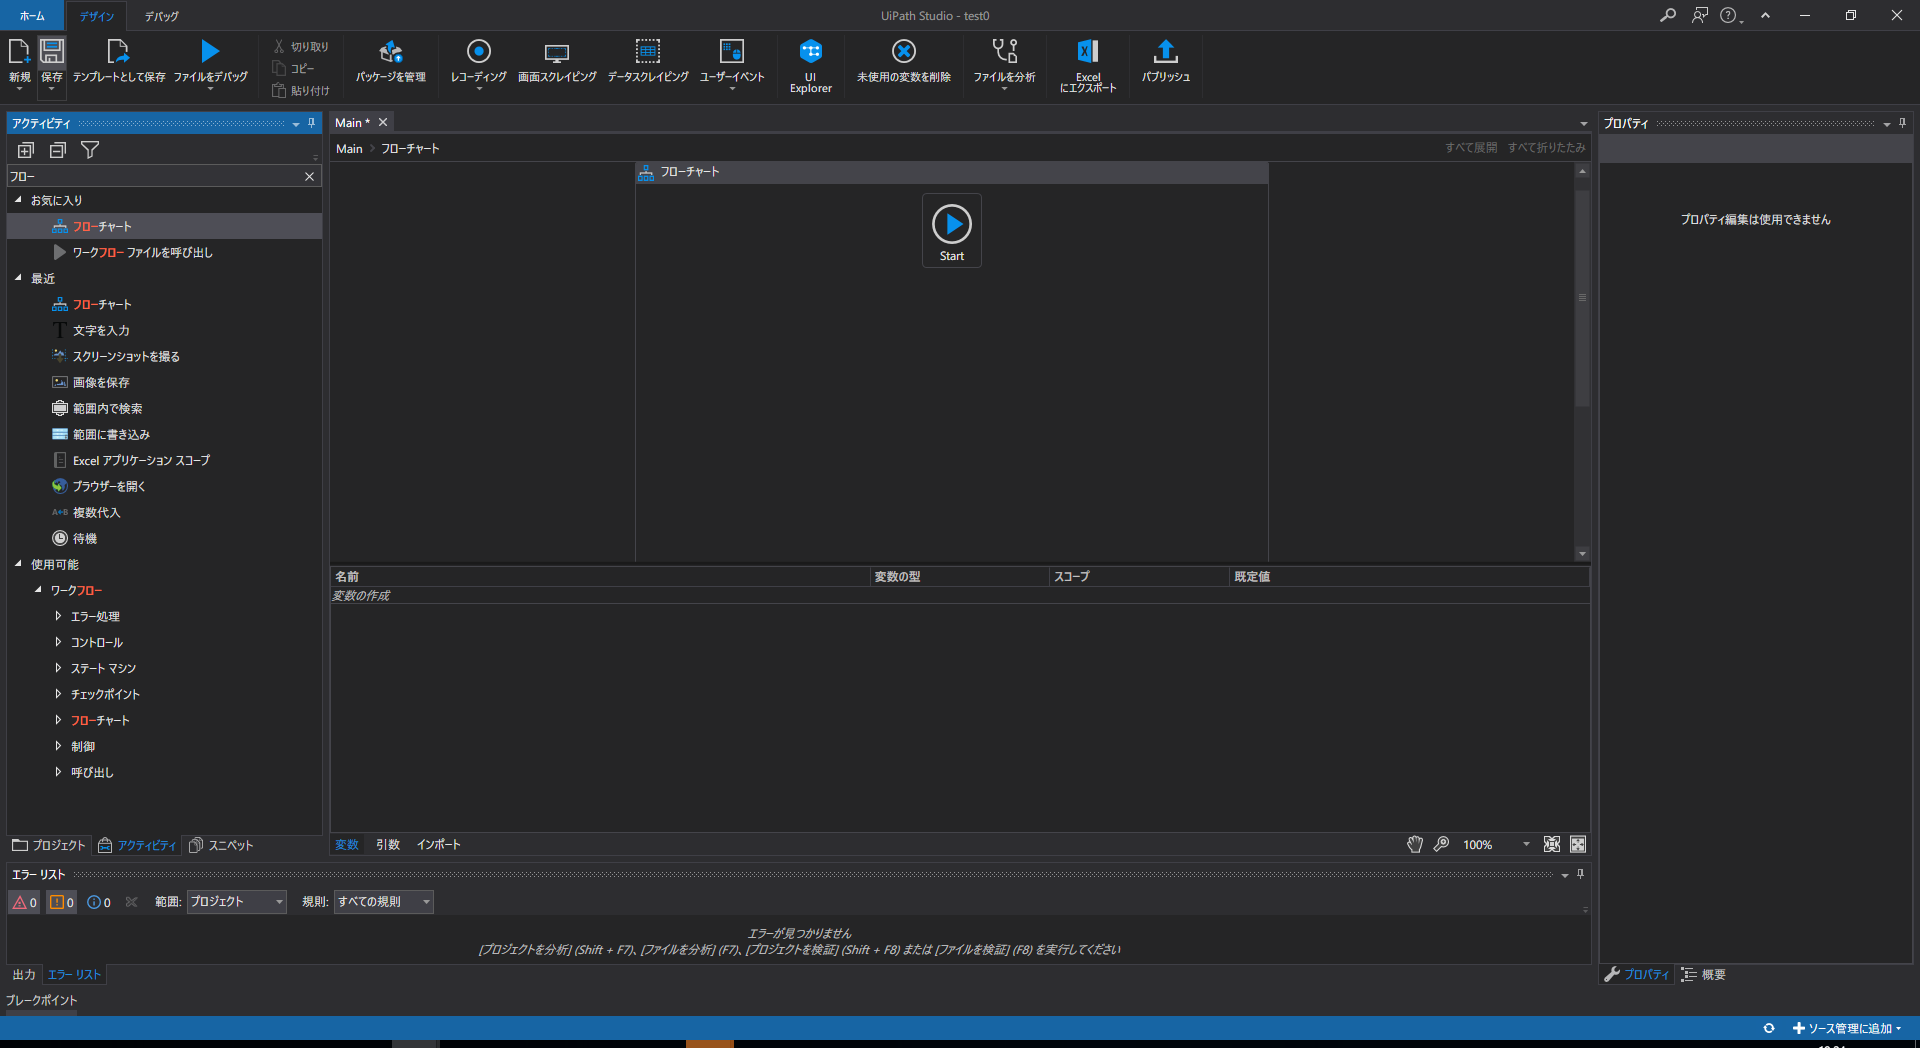This screenshot has width=1920, height=1048.
Task: Expand コントロール category
Action: [58, 643]
